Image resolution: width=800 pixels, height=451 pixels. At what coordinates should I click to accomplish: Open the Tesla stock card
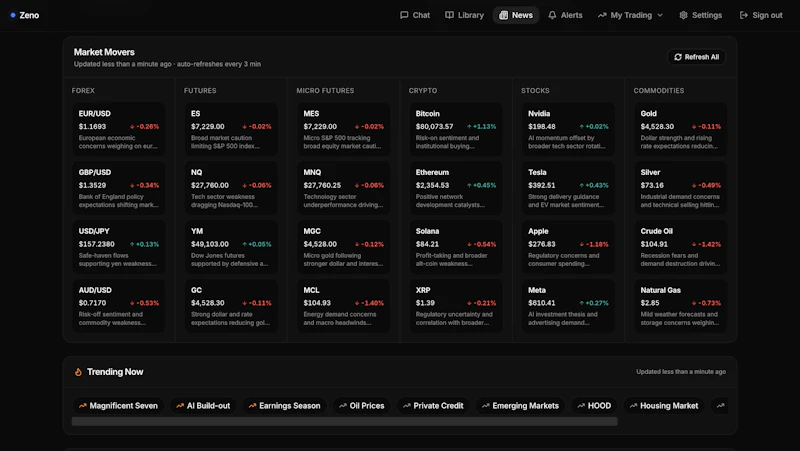[568, 188]
